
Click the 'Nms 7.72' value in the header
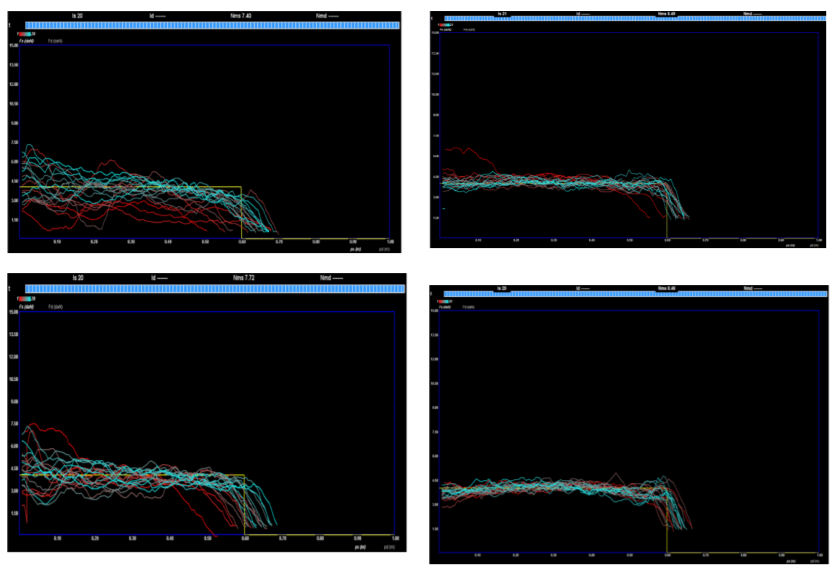243,278
